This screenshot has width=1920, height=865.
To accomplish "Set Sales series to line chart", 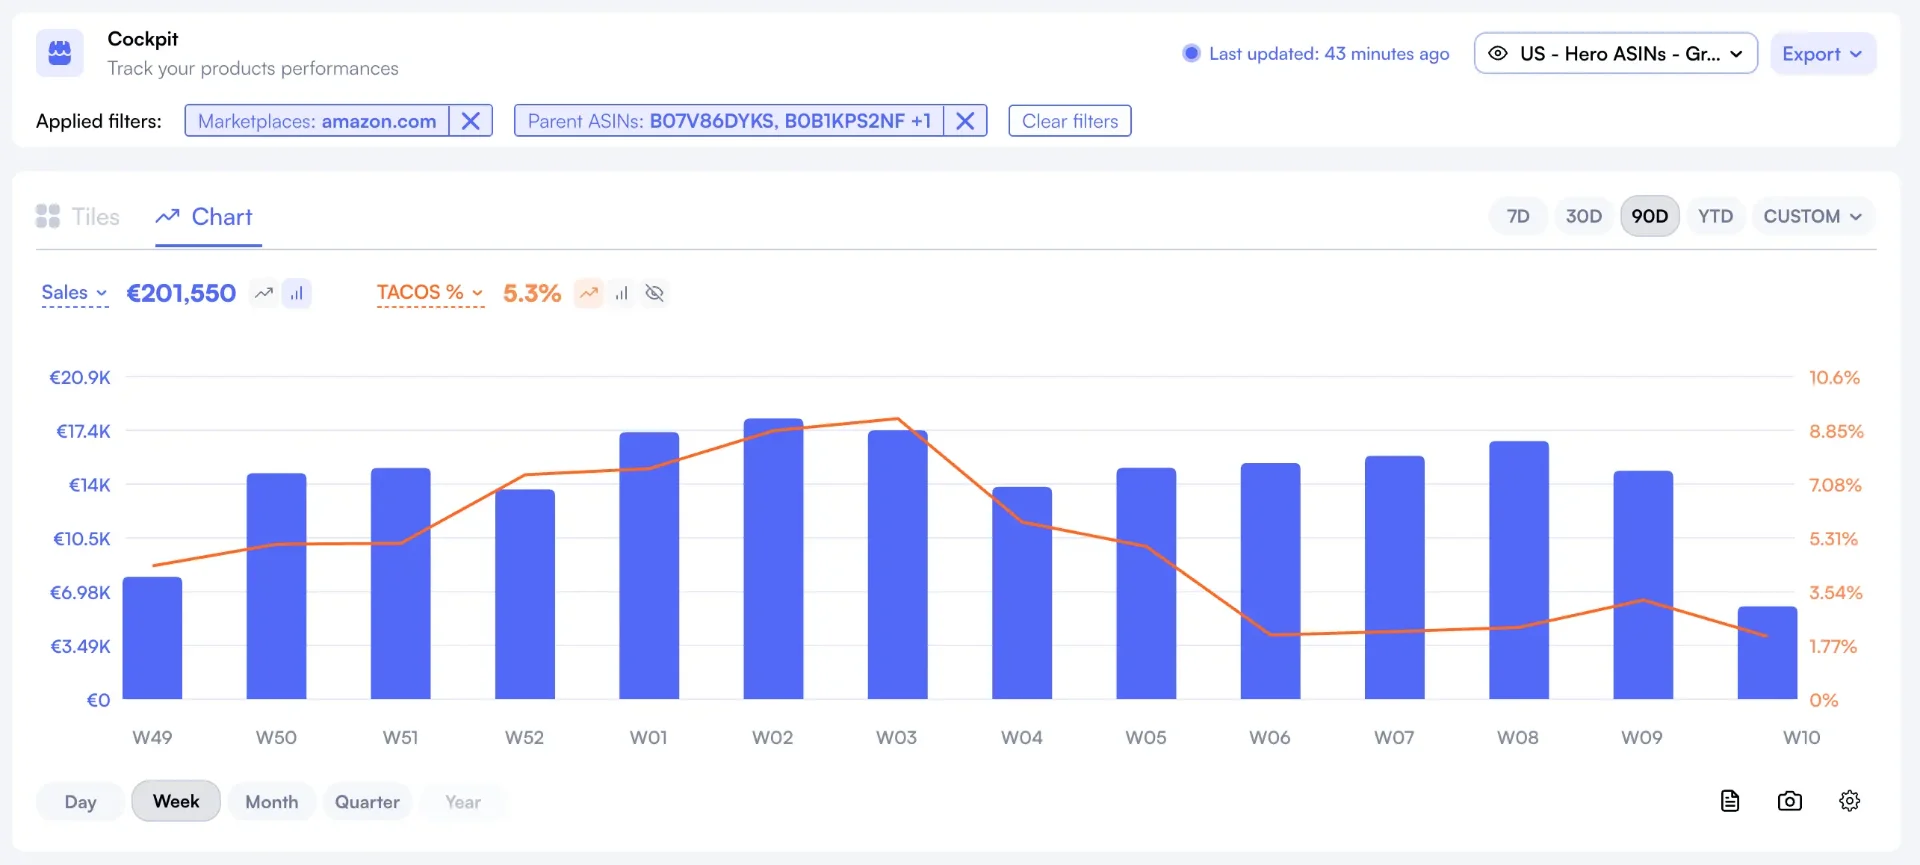I will [264, 293].
